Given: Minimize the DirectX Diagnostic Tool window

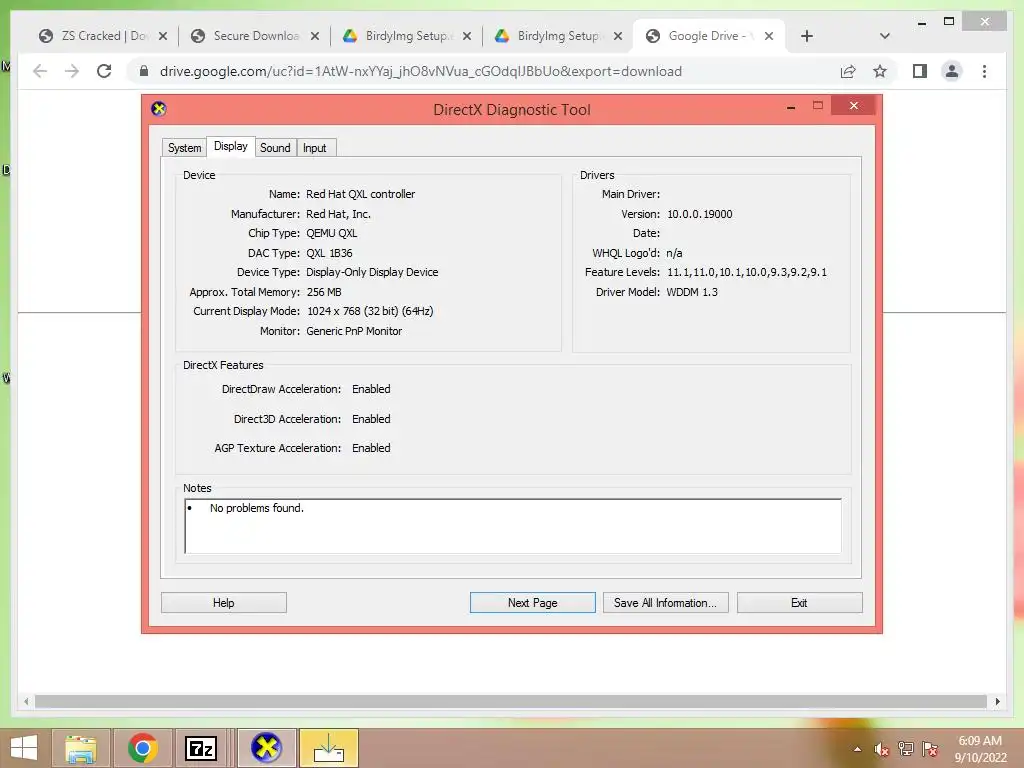Looking at the screenshot, I should [791, 106].
